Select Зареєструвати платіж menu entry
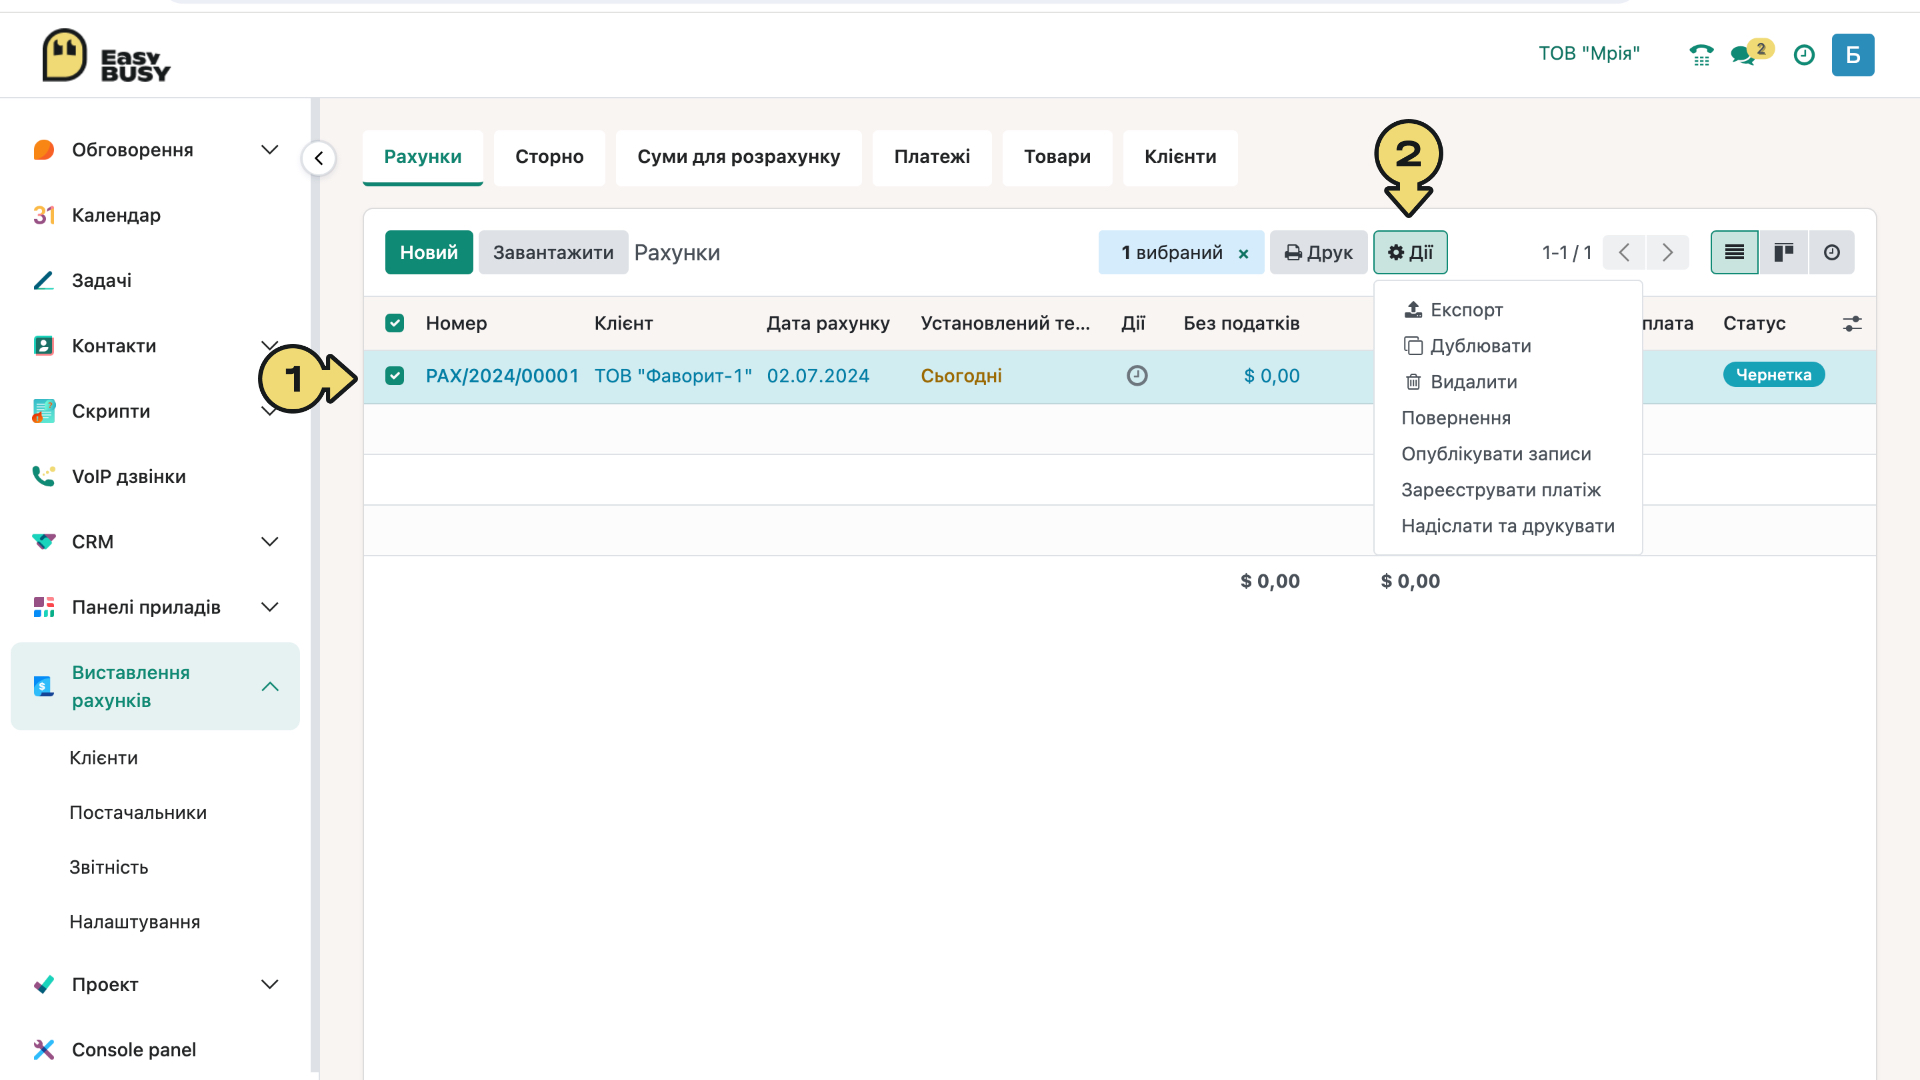Image resolution: width=1920 pixels, height=1080 pixels. point(1501,490)
